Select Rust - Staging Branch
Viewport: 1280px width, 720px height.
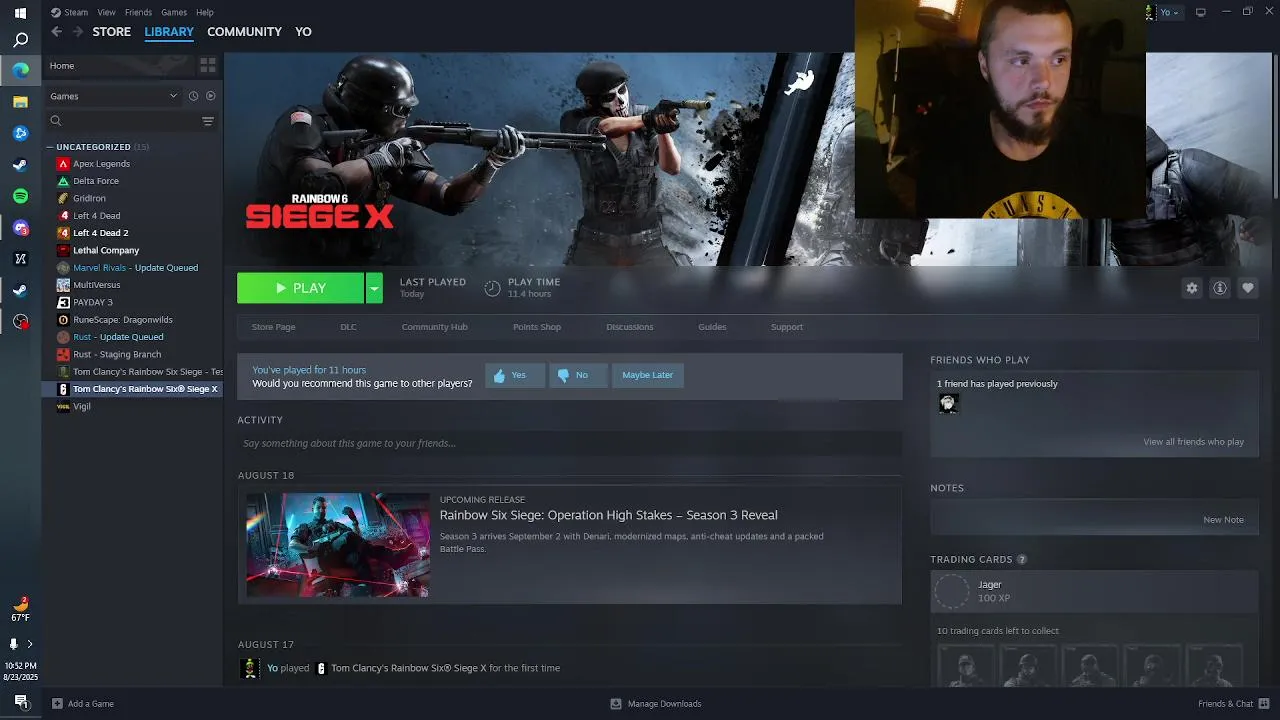tap(117, 354)
